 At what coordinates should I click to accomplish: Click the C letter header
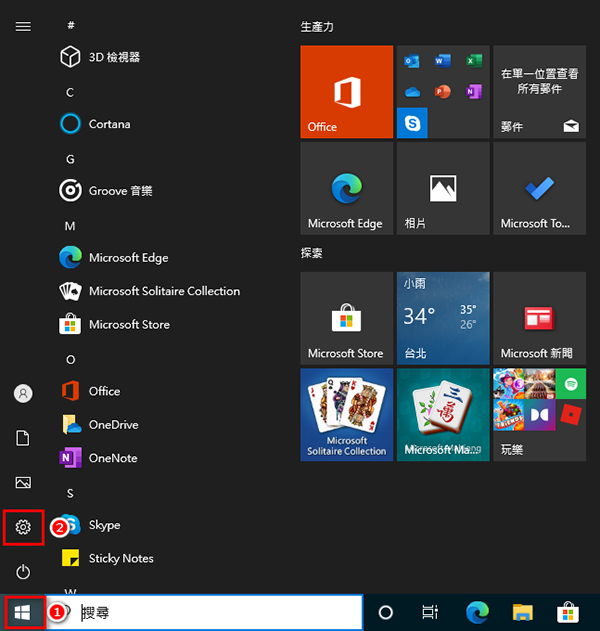(70, 93)
